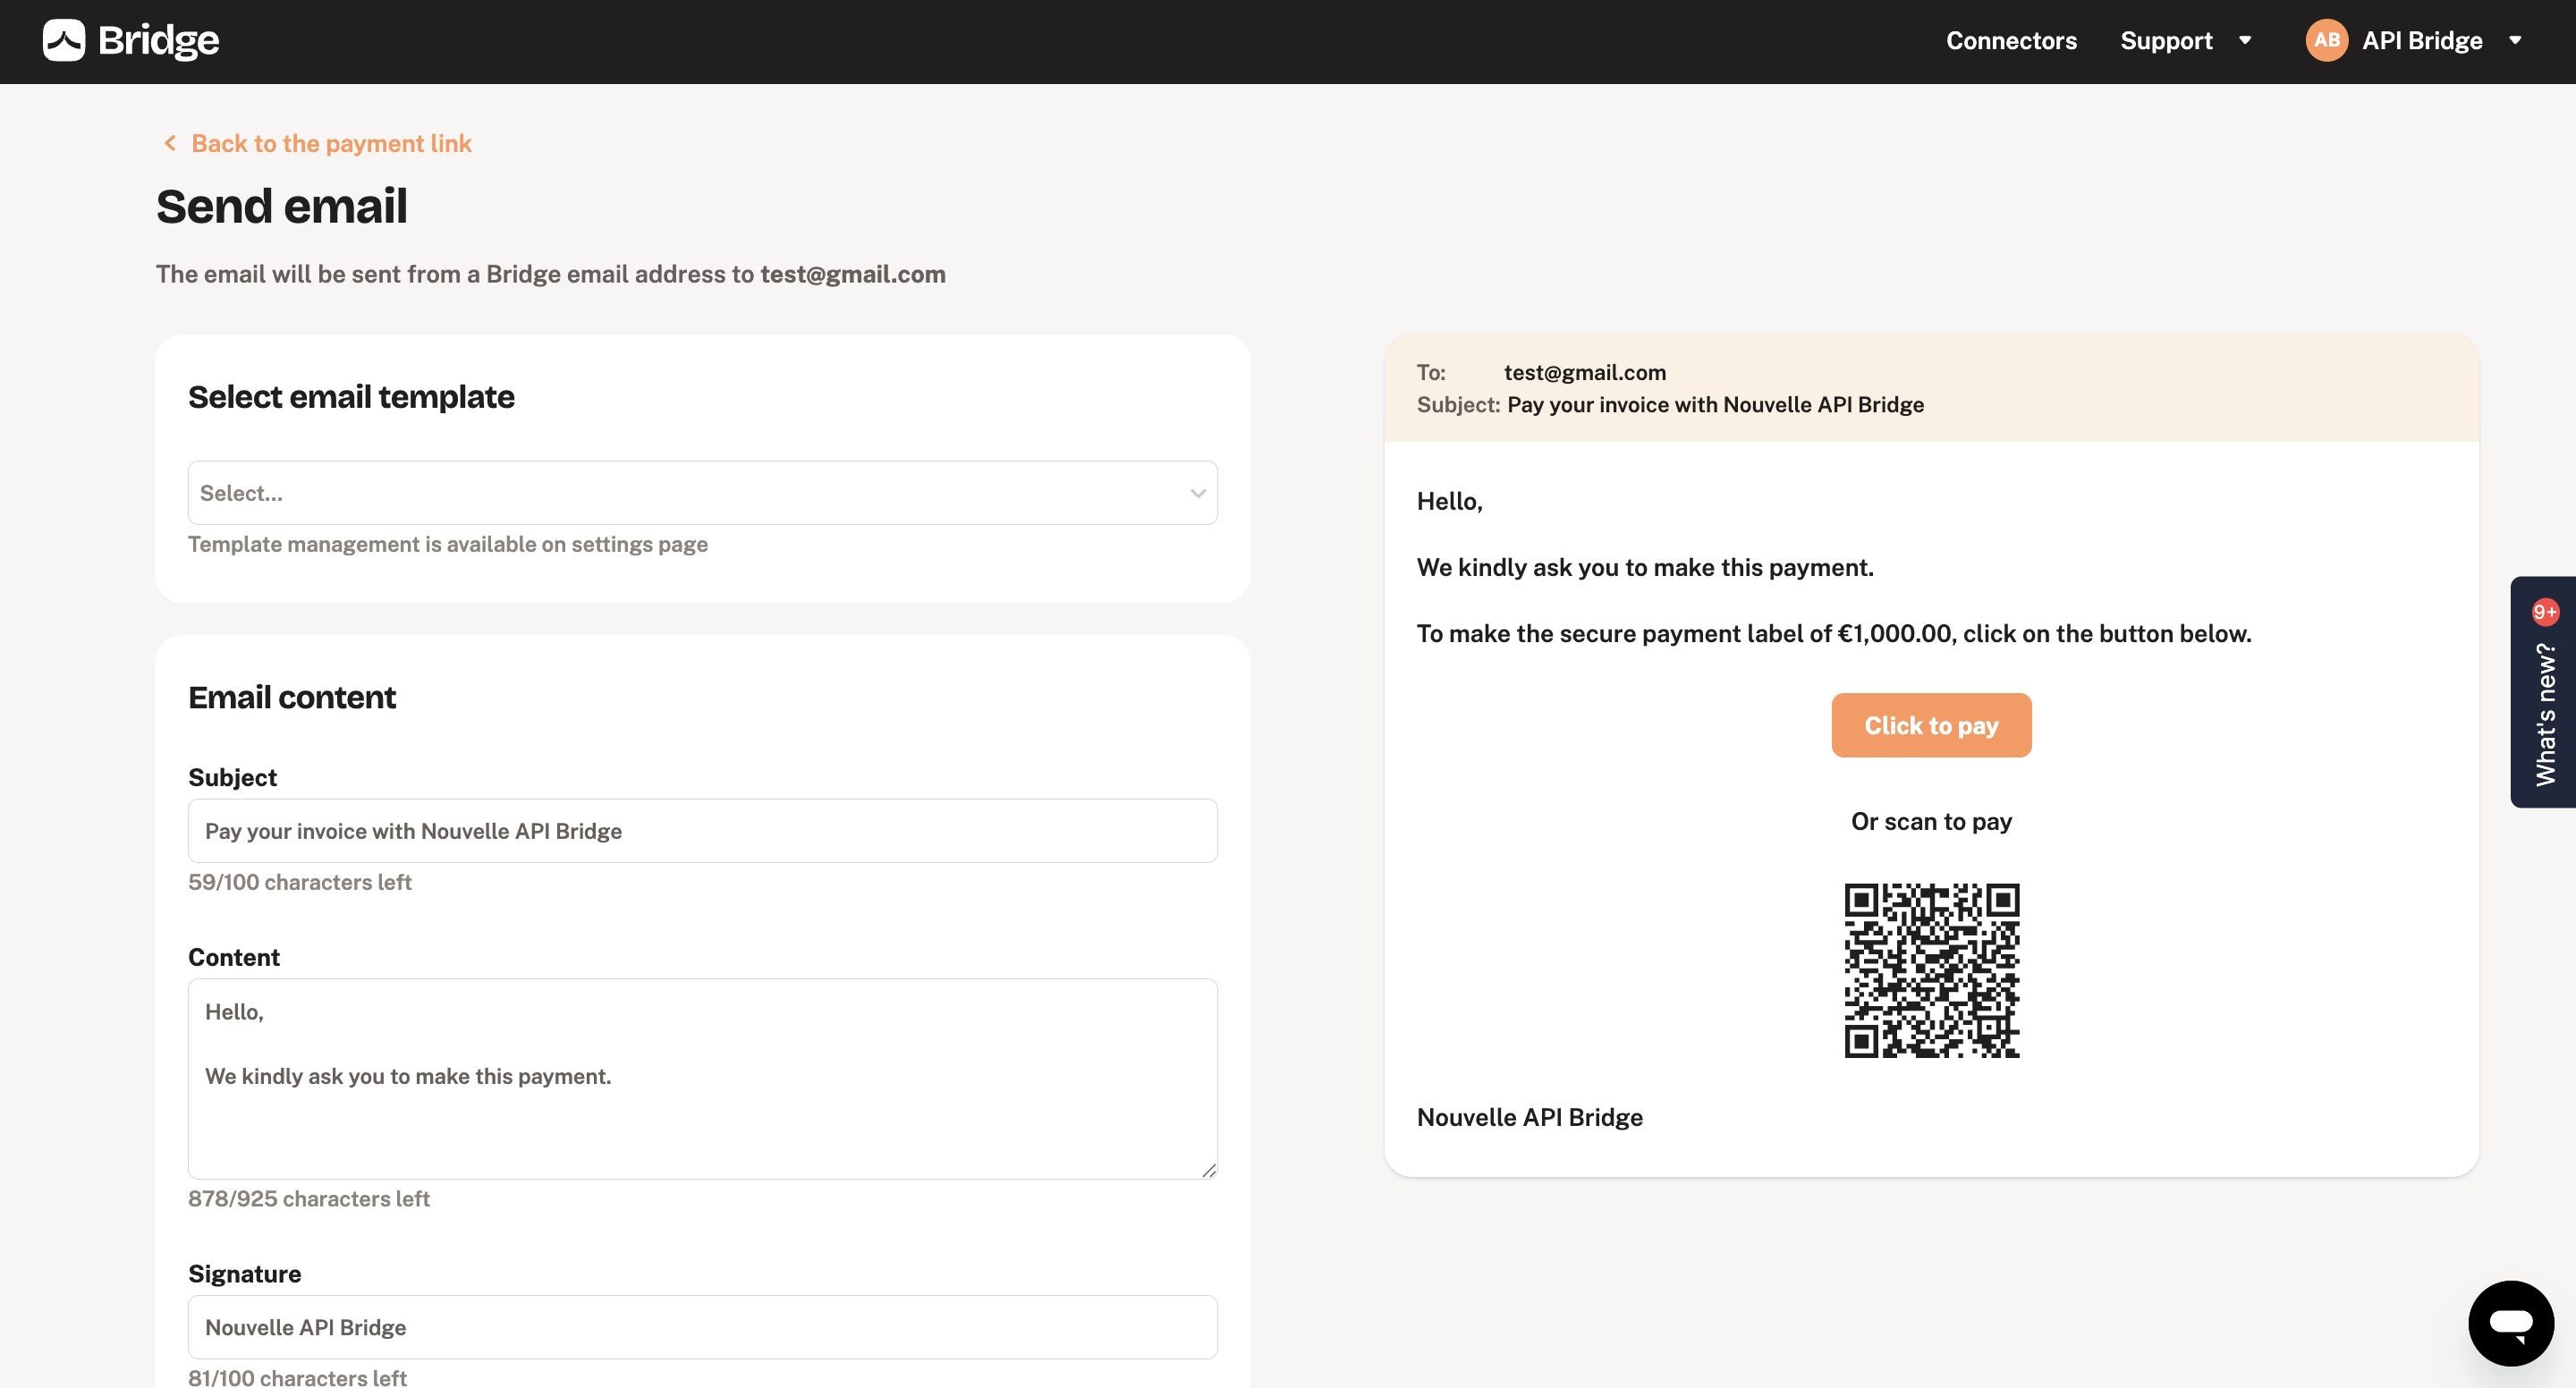Expand the email template Select dropdown
Viewport: 2576px width, 1388px height.
[702, 492]
